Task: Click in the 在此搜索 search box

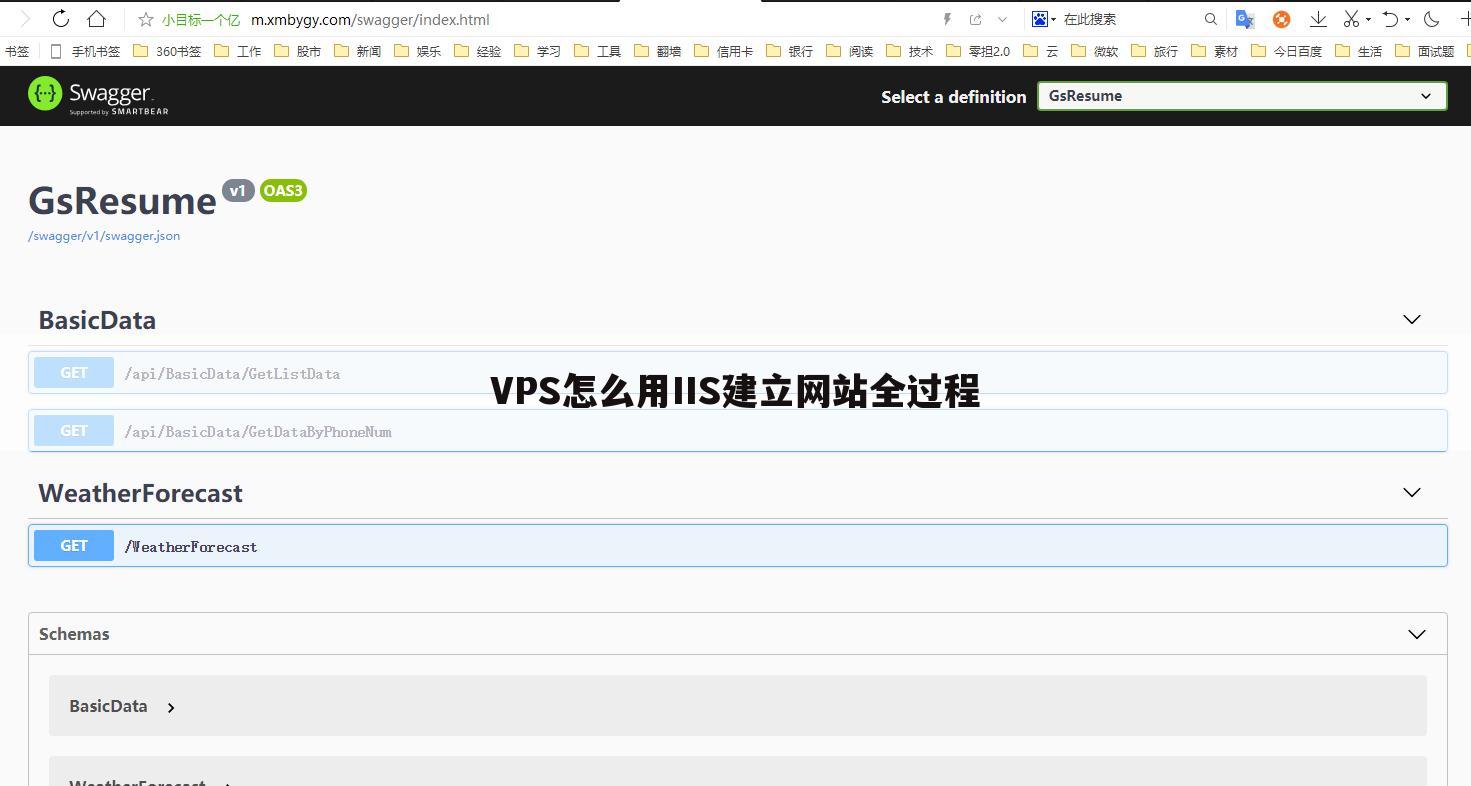Action: pos(1130,19)
